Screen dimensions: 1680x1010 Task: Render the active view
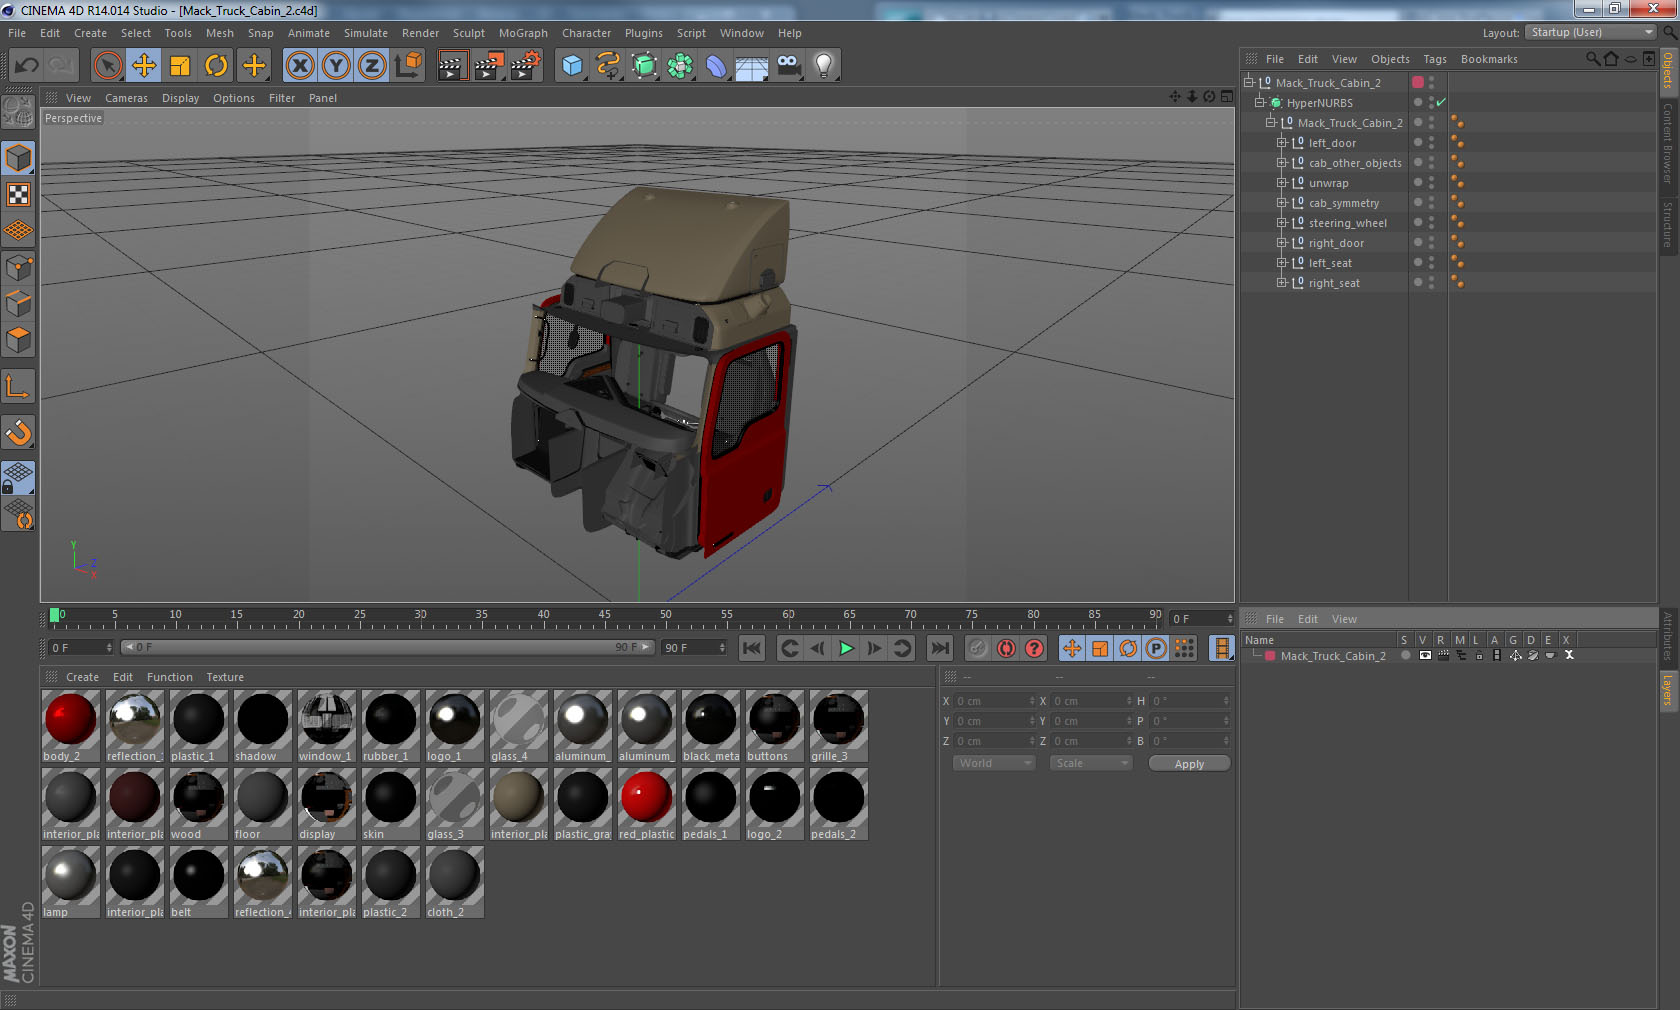pyautogui.click(x=452, y=66)
